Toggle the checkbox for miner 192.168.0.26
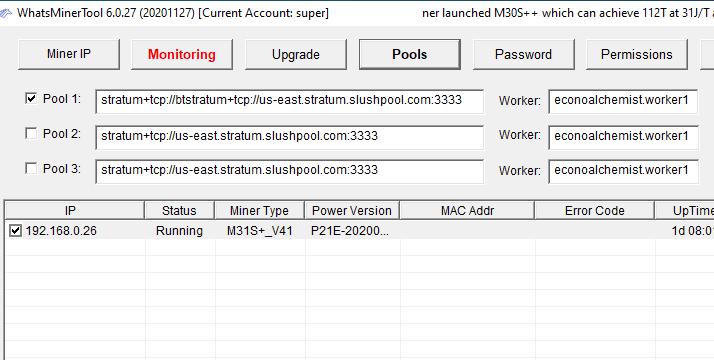The width and height of the screenshot is (714, 360). pyautogui.click(x=15, y=231)
